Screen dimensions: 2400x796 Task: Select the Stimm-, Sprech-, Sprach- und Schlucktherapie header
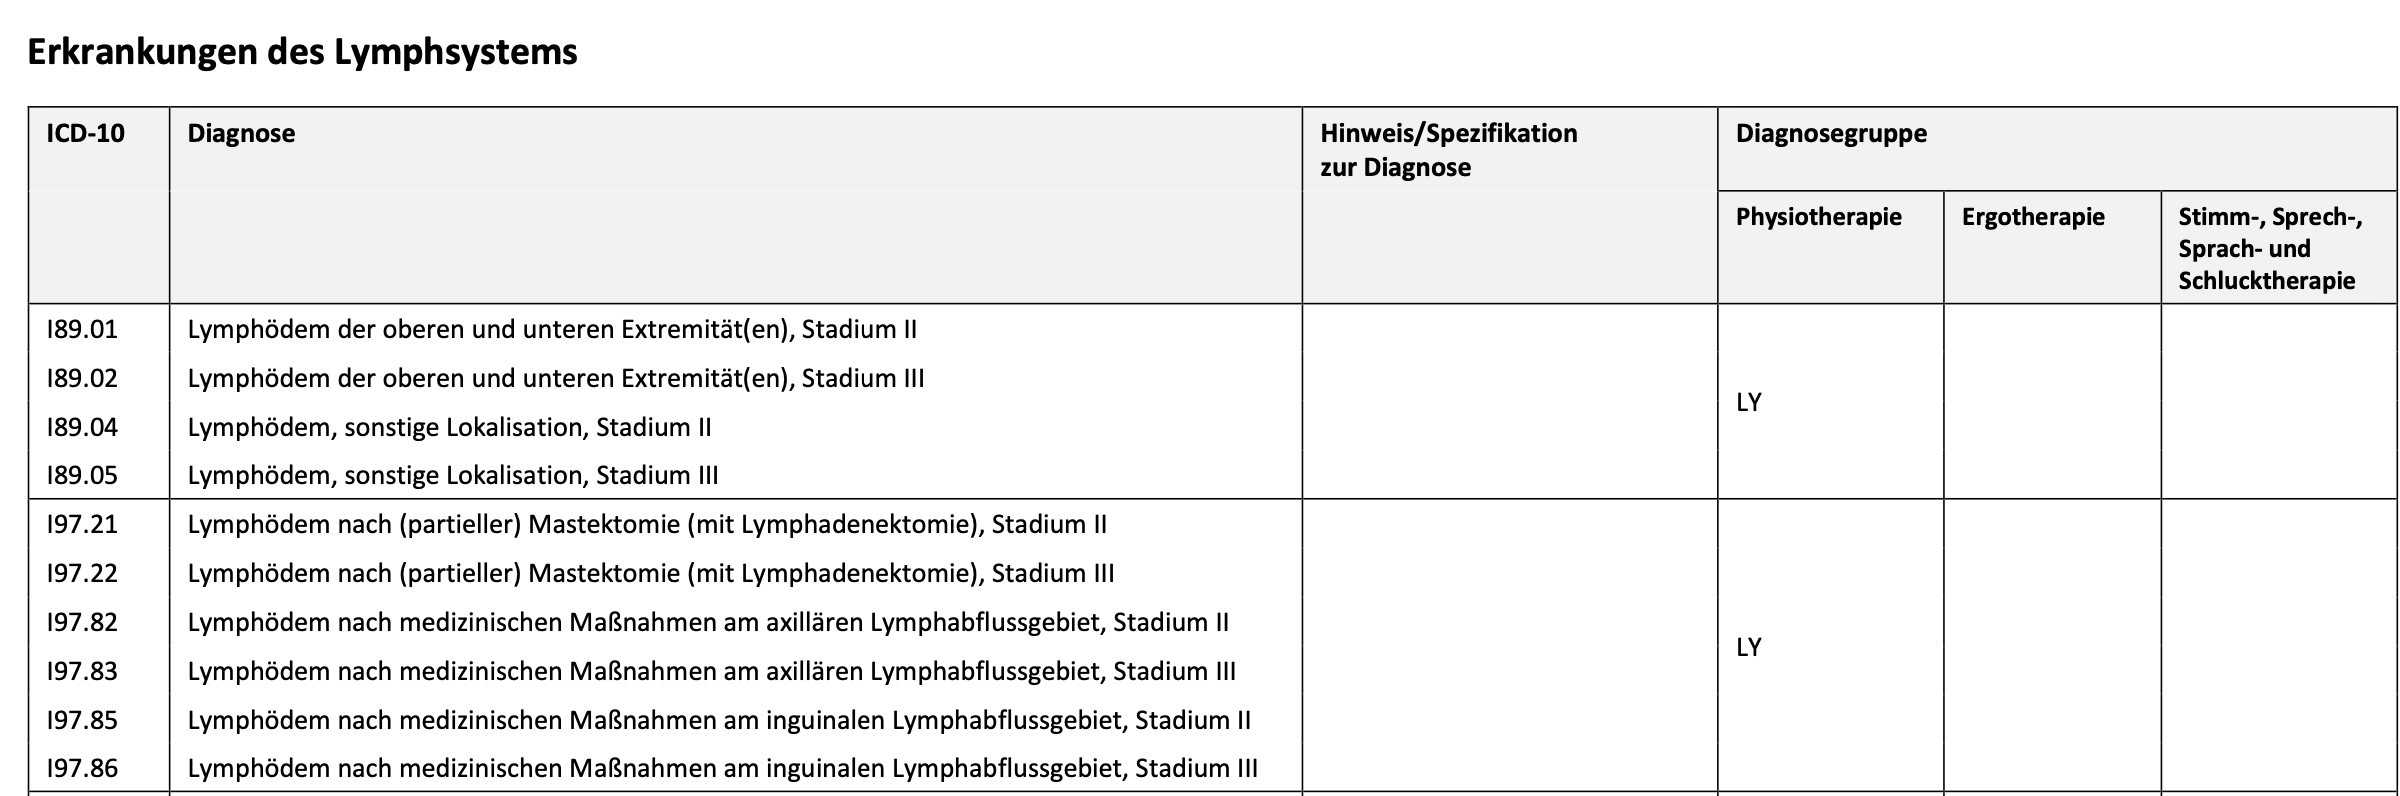click(x=2270, y=249)
